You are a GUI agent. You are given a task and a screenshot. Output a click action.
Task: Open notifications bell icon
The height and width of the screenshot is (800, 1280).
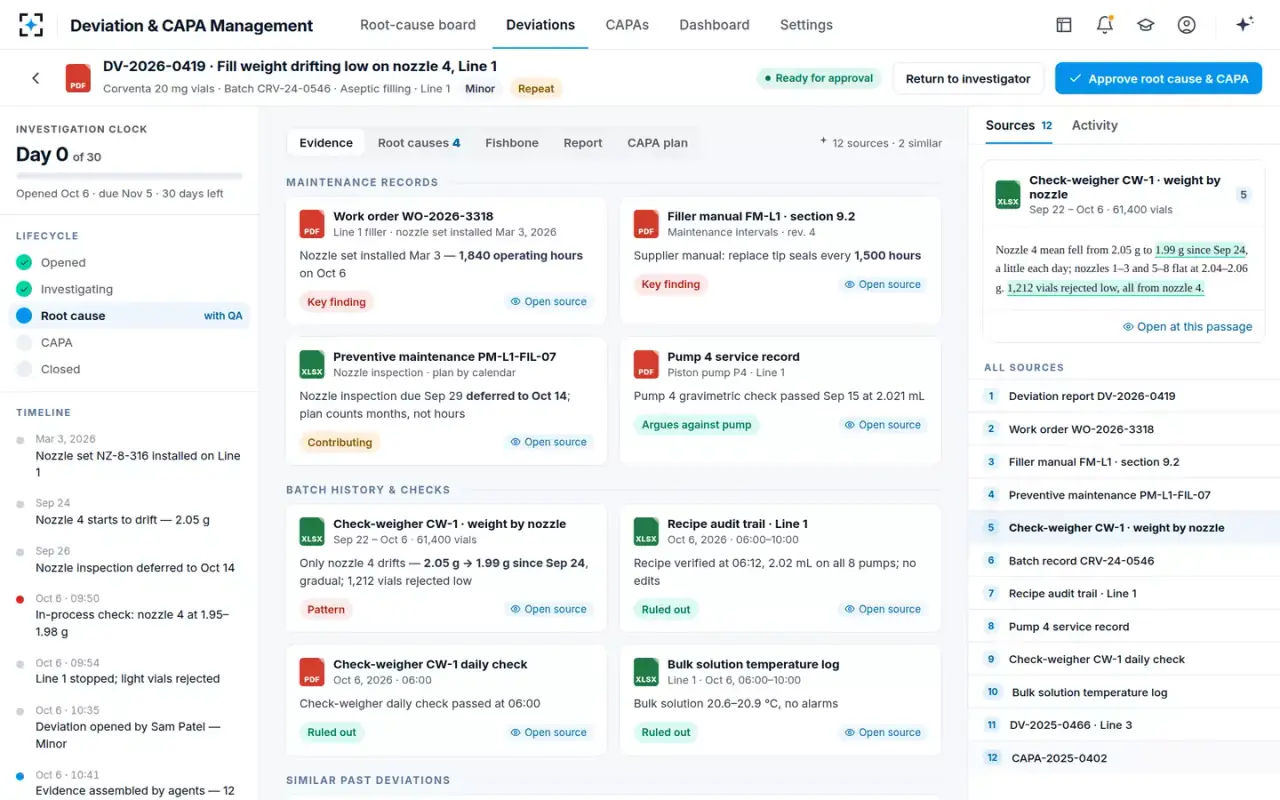pos(1105,25)
